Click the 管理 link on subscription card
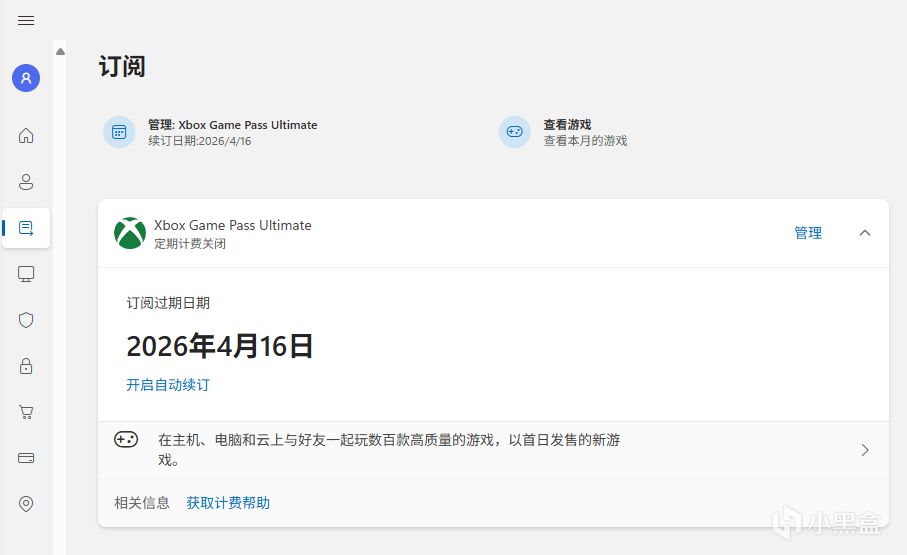 (808, 233)
